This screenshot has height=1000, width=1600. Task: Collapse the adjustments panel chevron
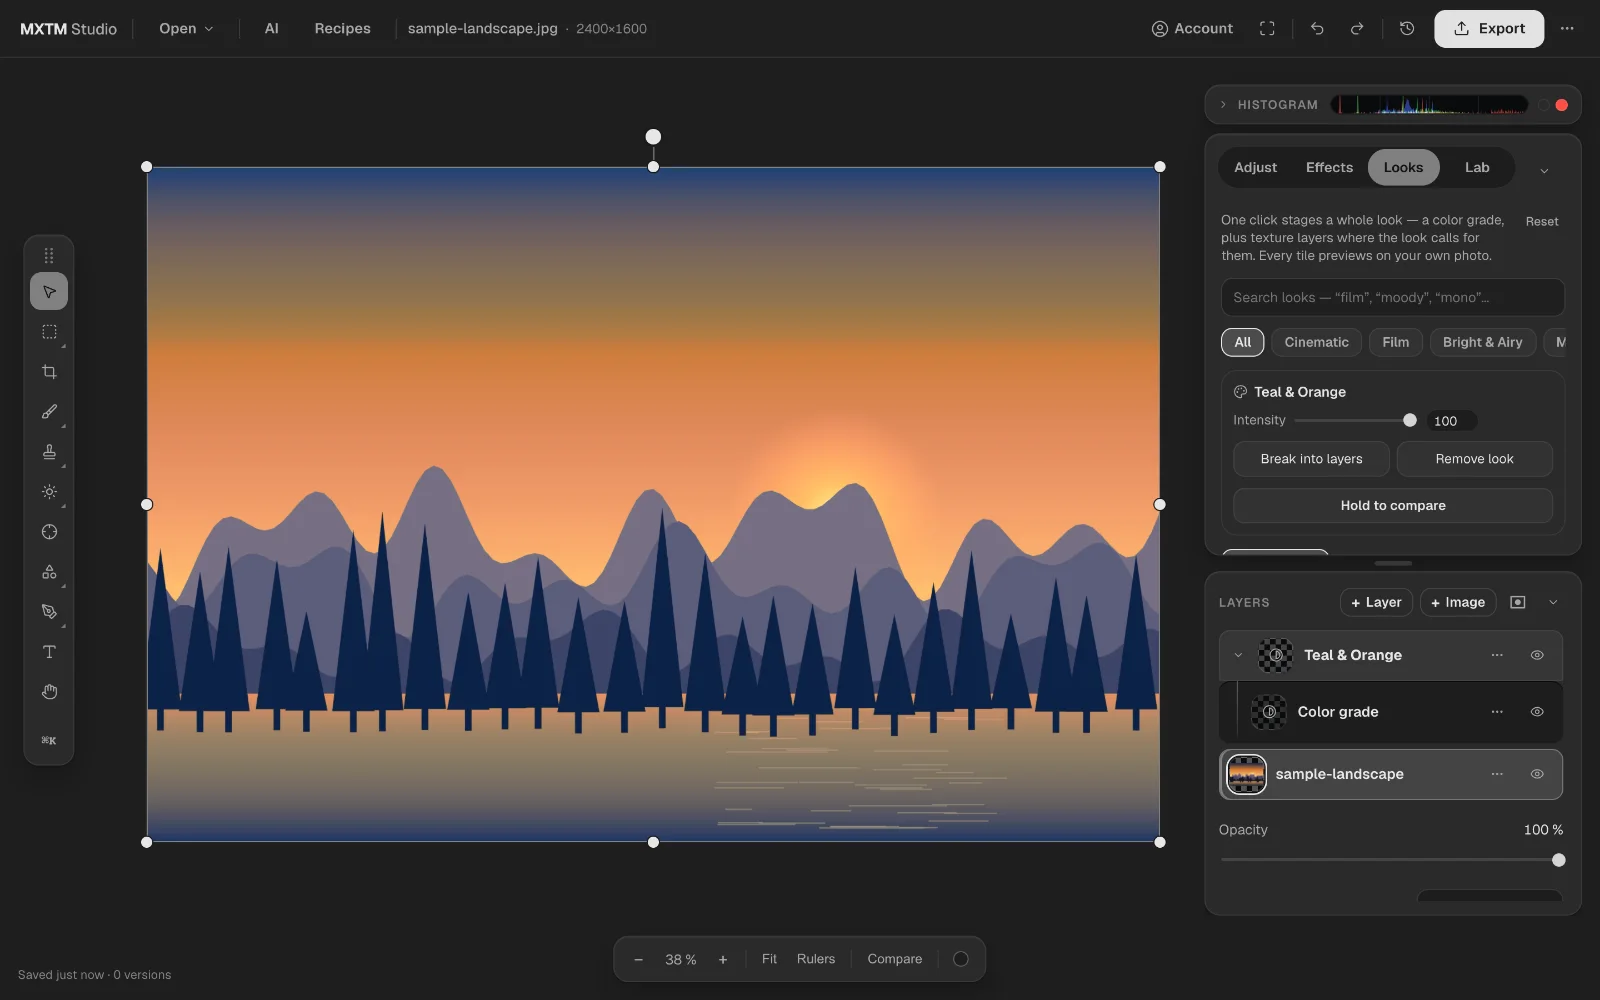coord(1544,171)
